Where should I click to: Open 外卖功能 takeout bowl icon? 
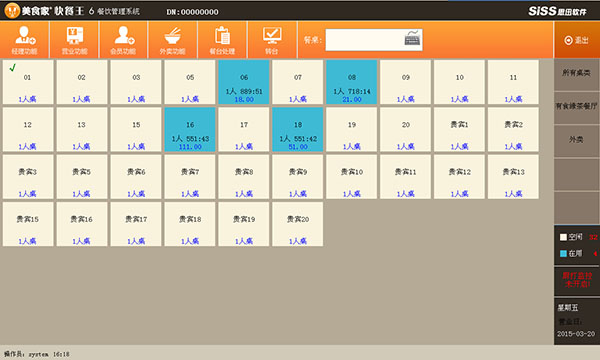point(173,40)
